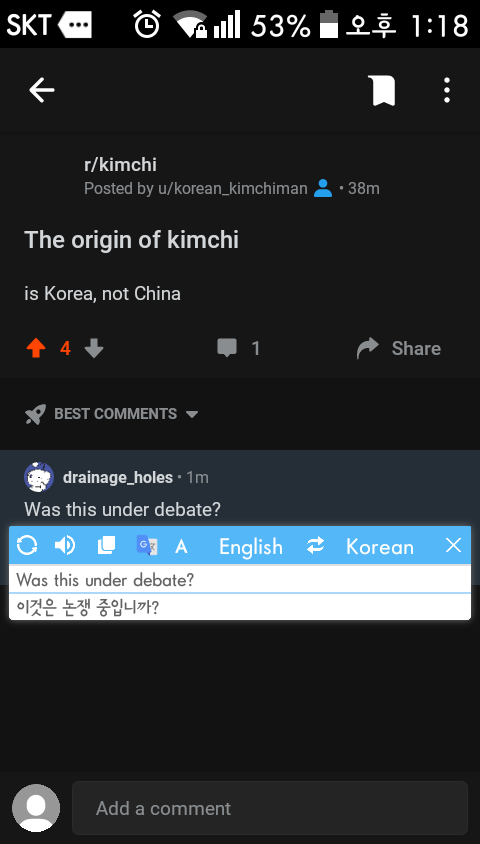The image size is (480, 844).
Task: Play translation audio with the speaker icon
Action: point(65,546)
